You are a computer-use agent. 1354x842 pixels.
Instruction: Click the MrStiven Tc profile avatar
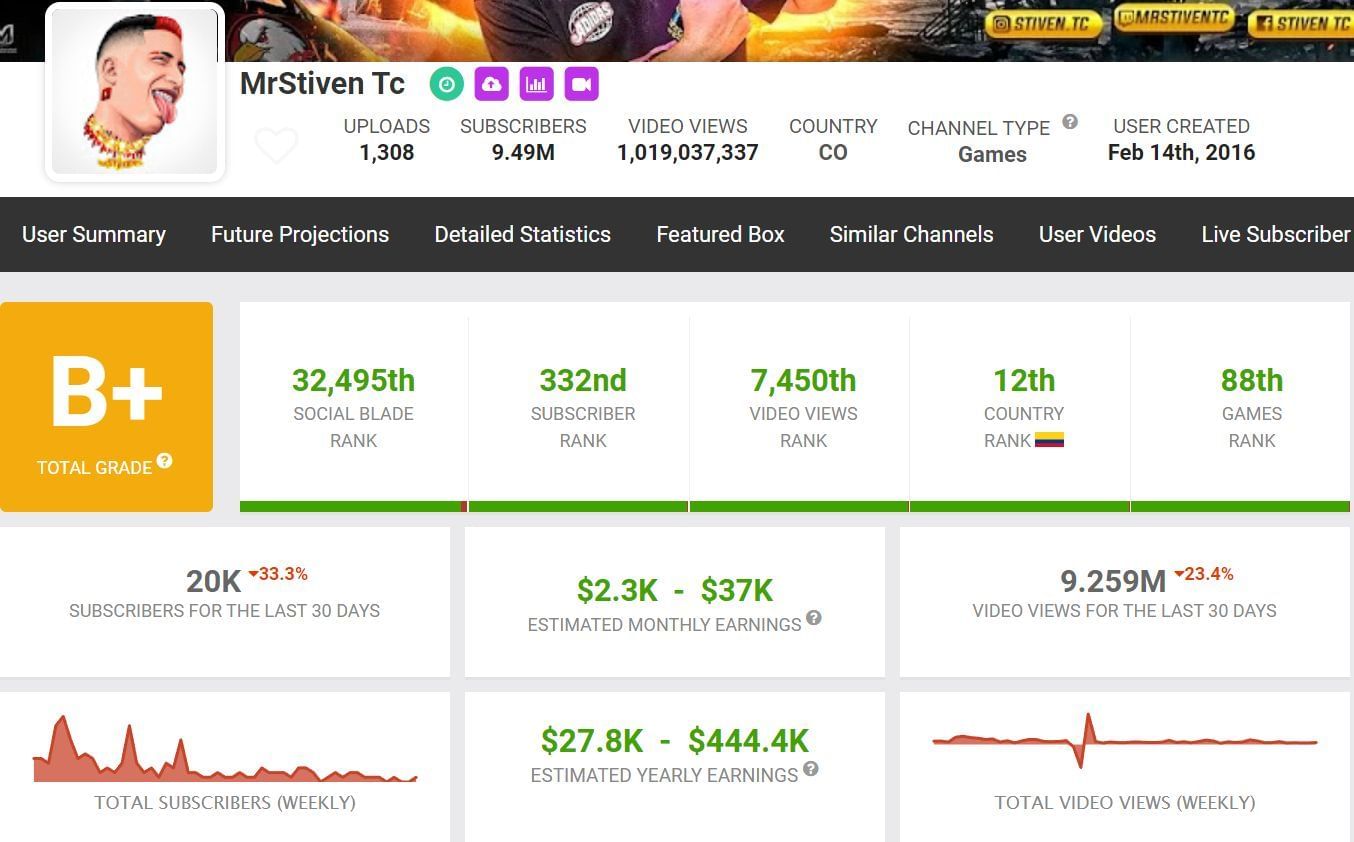coord(135,93)
